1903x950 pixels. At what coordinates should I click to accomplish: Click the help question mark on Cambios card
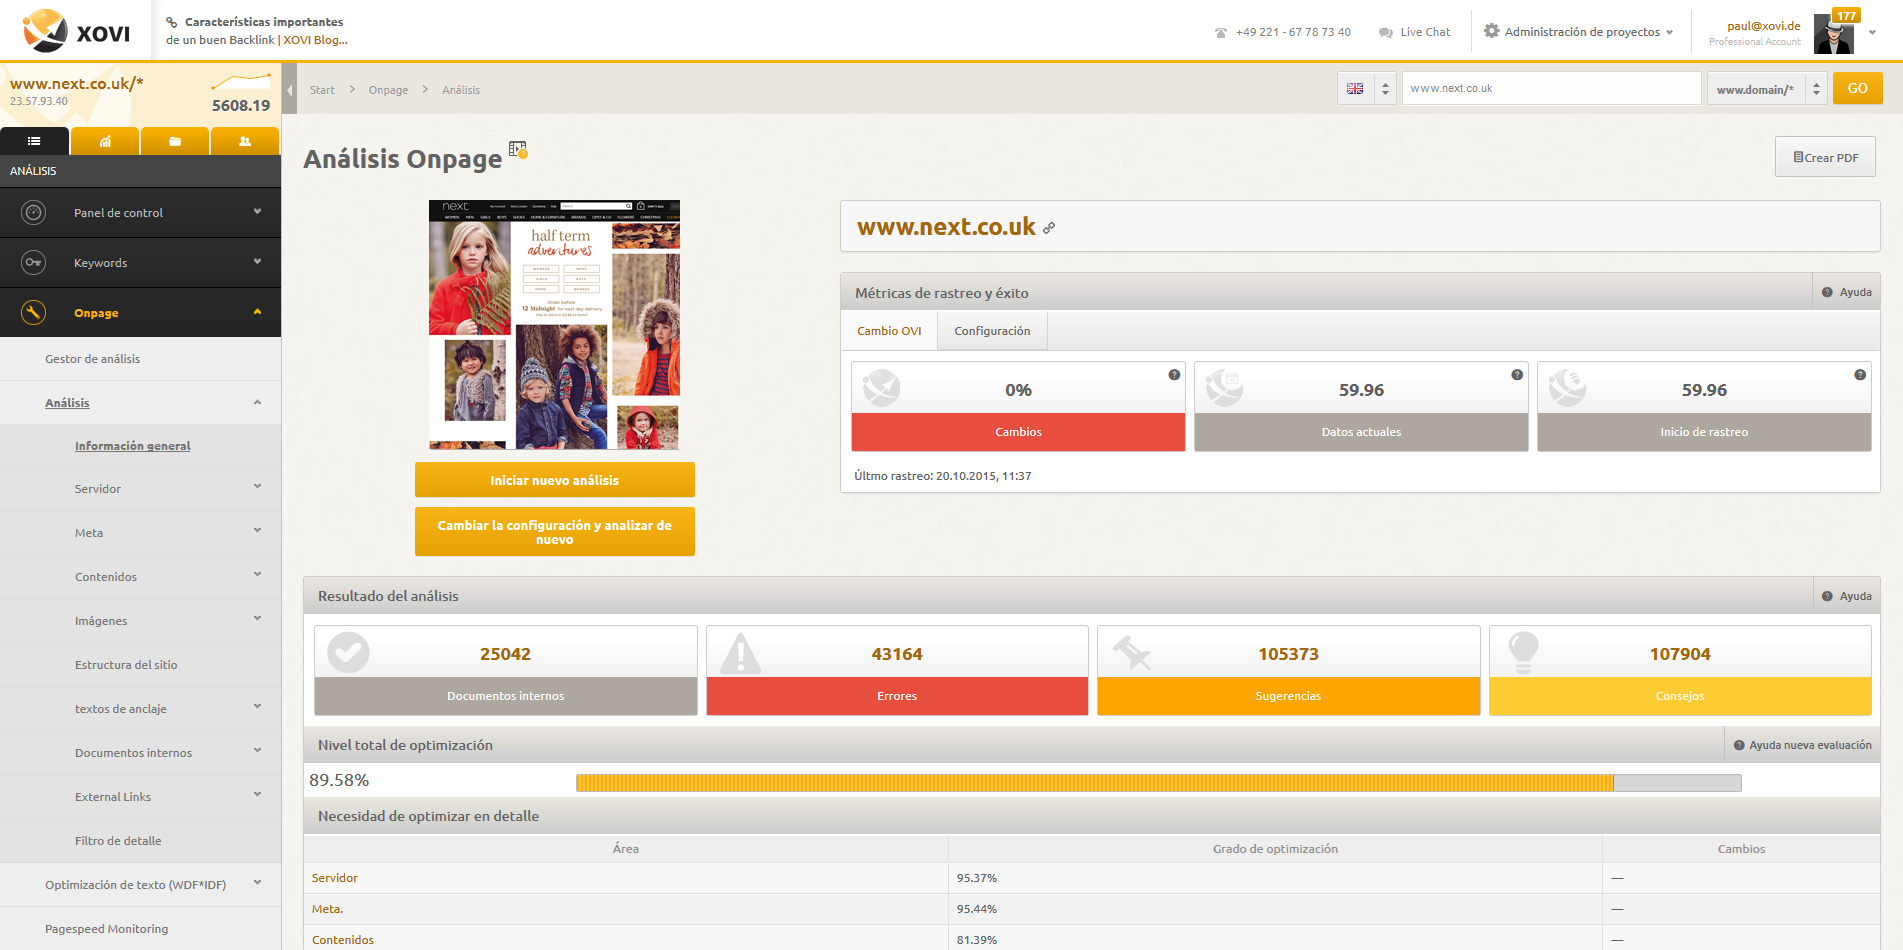tap(1174, 375)
